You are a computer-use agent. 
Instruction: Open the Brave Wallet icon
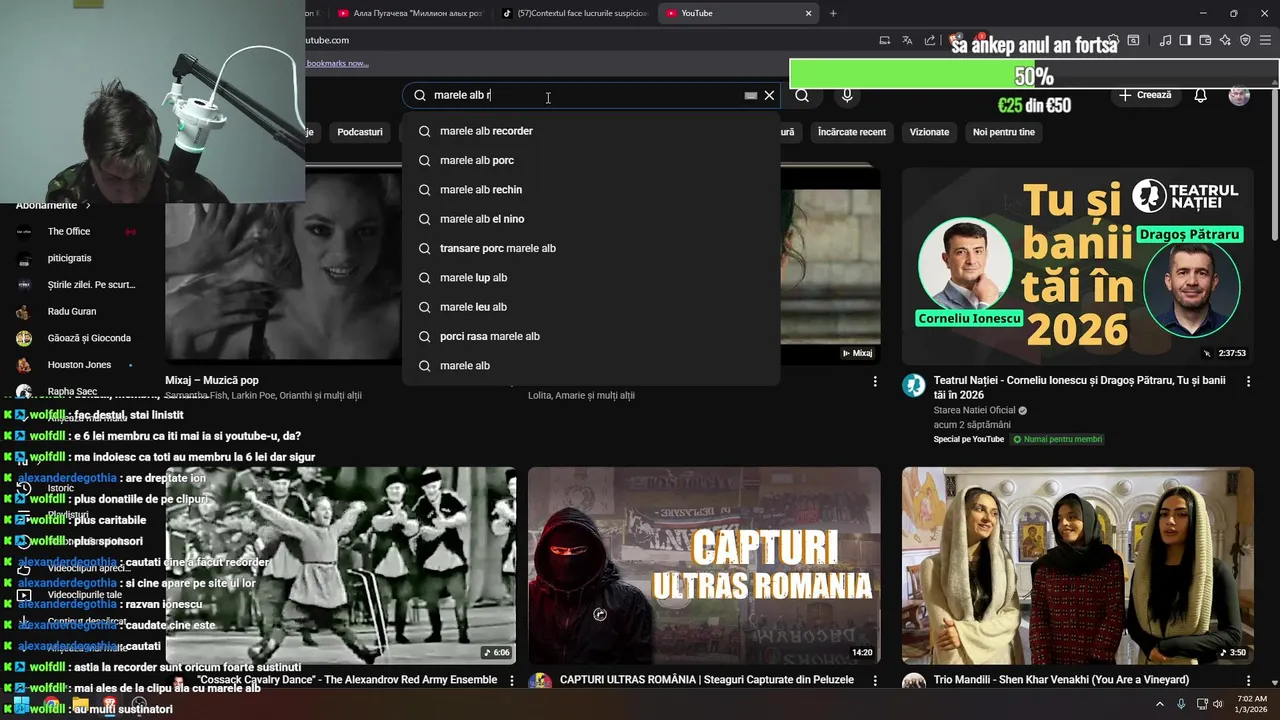click(1205, 40)
